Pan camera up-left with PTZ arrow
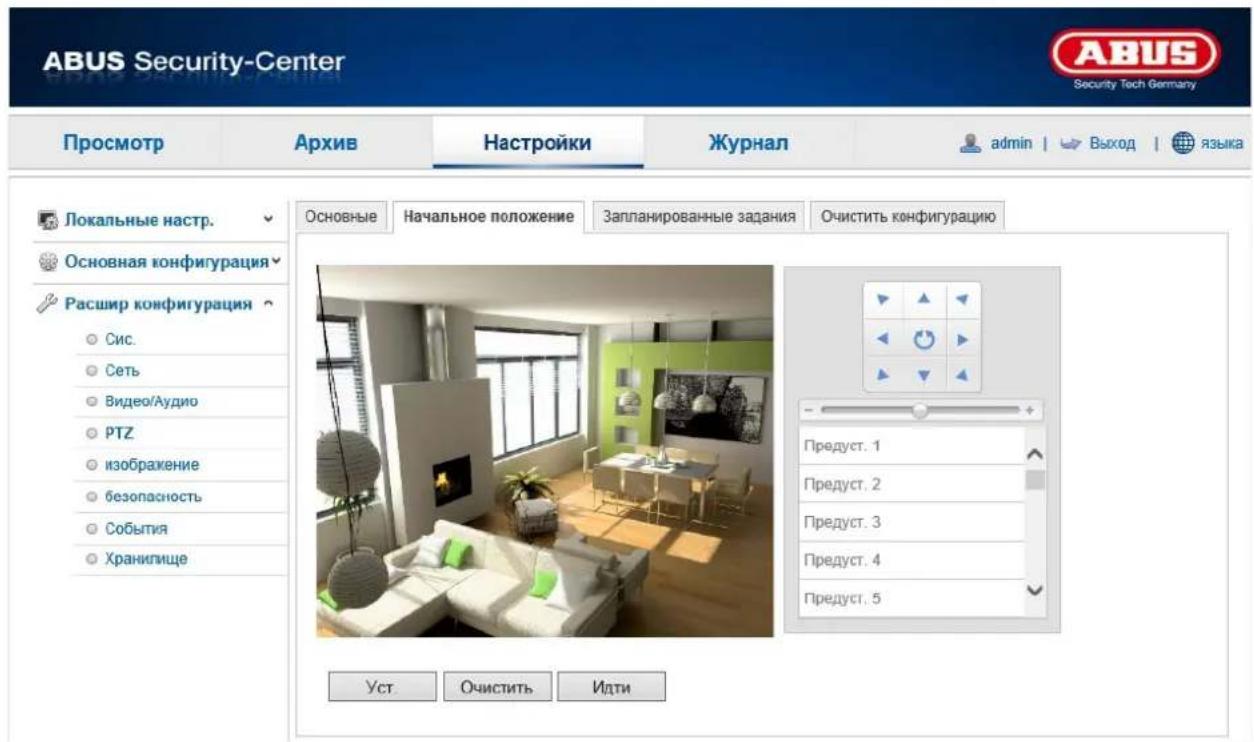Viewport: 1254px width, 742px height. click(882, 299)
